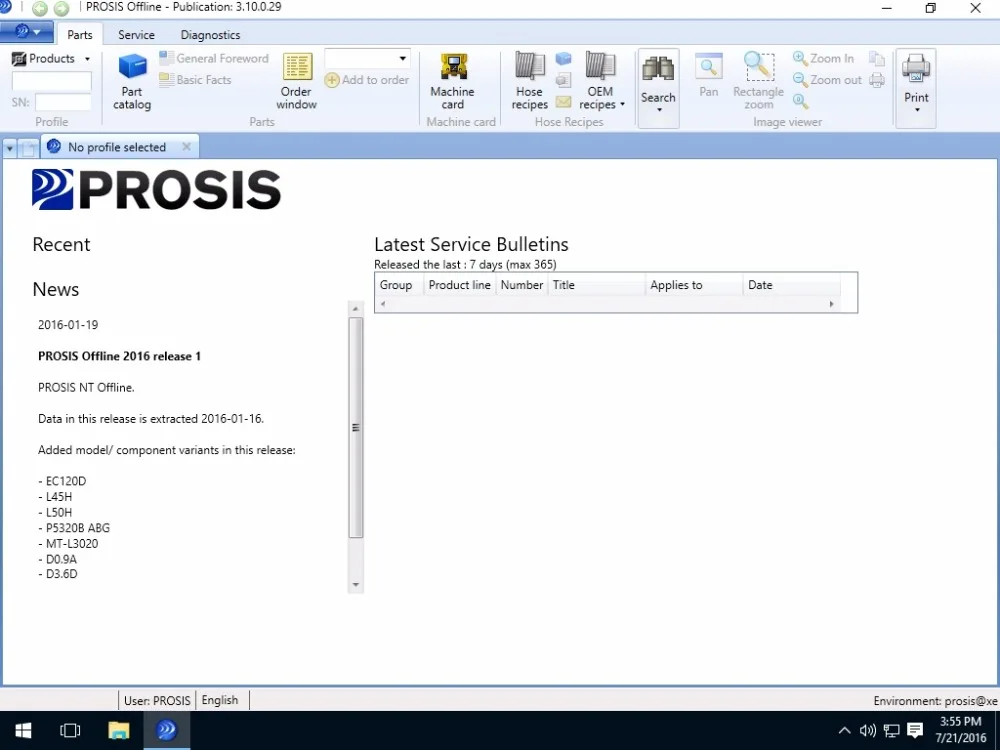Select the Rectangle zoom tool
1000x750 pixels.
758,82
